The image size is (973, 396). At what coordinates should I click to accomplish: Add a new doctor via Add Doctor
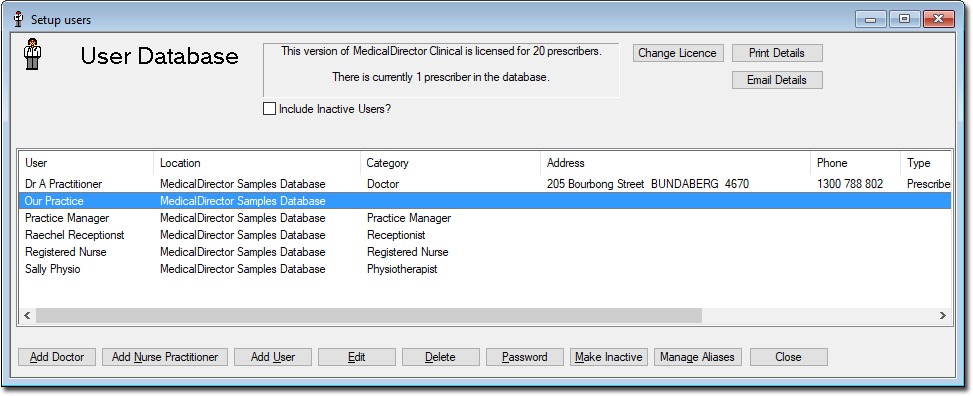point(57,357)
